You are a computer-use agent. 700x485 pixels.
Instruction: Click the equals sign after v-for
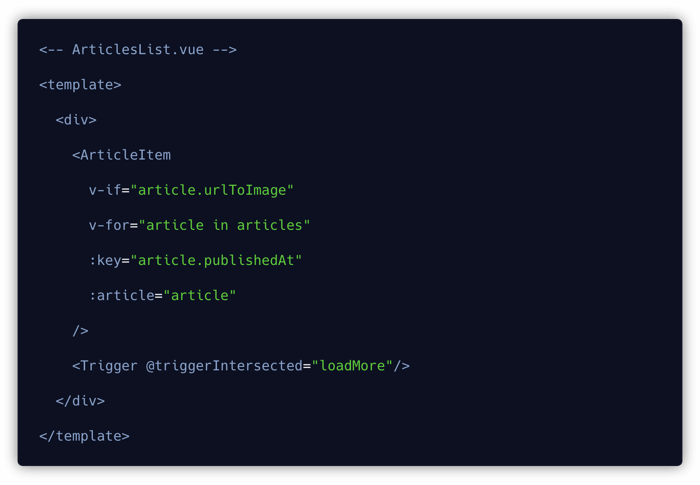(x=134, y=225)
